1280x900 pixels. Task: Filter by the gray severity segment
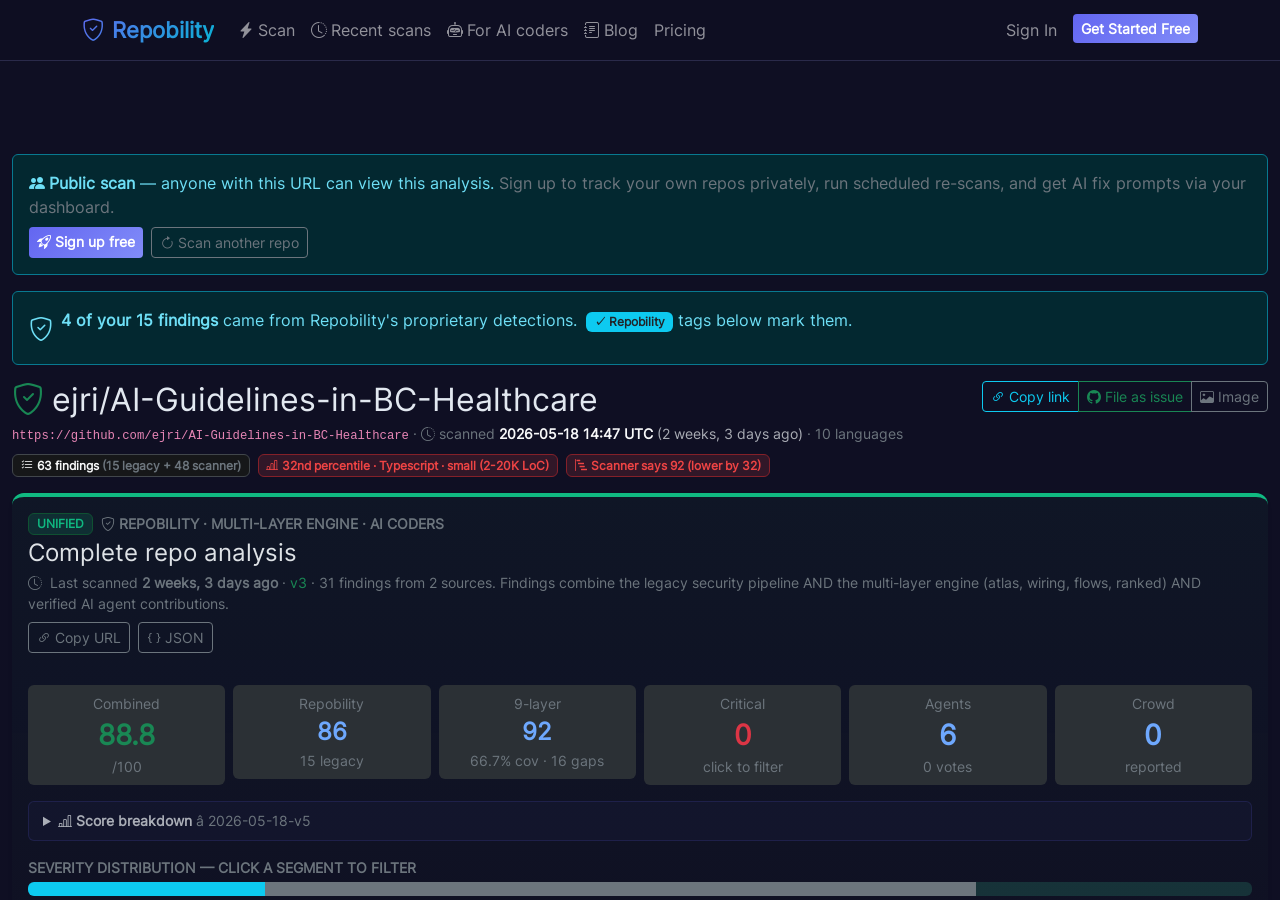pyautogui.click(x=620, y=889)
